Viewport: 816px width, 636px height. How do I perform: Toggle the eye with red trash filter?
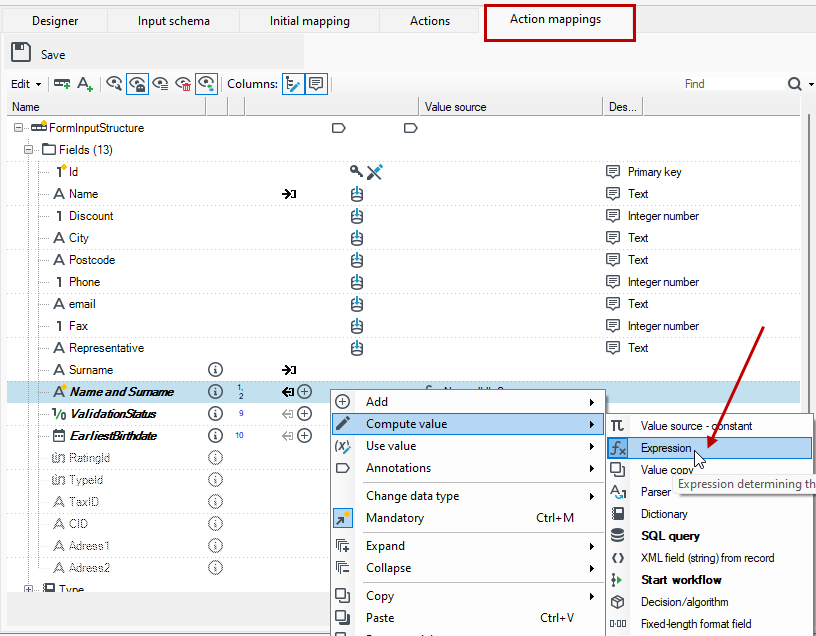click(183, 84)
